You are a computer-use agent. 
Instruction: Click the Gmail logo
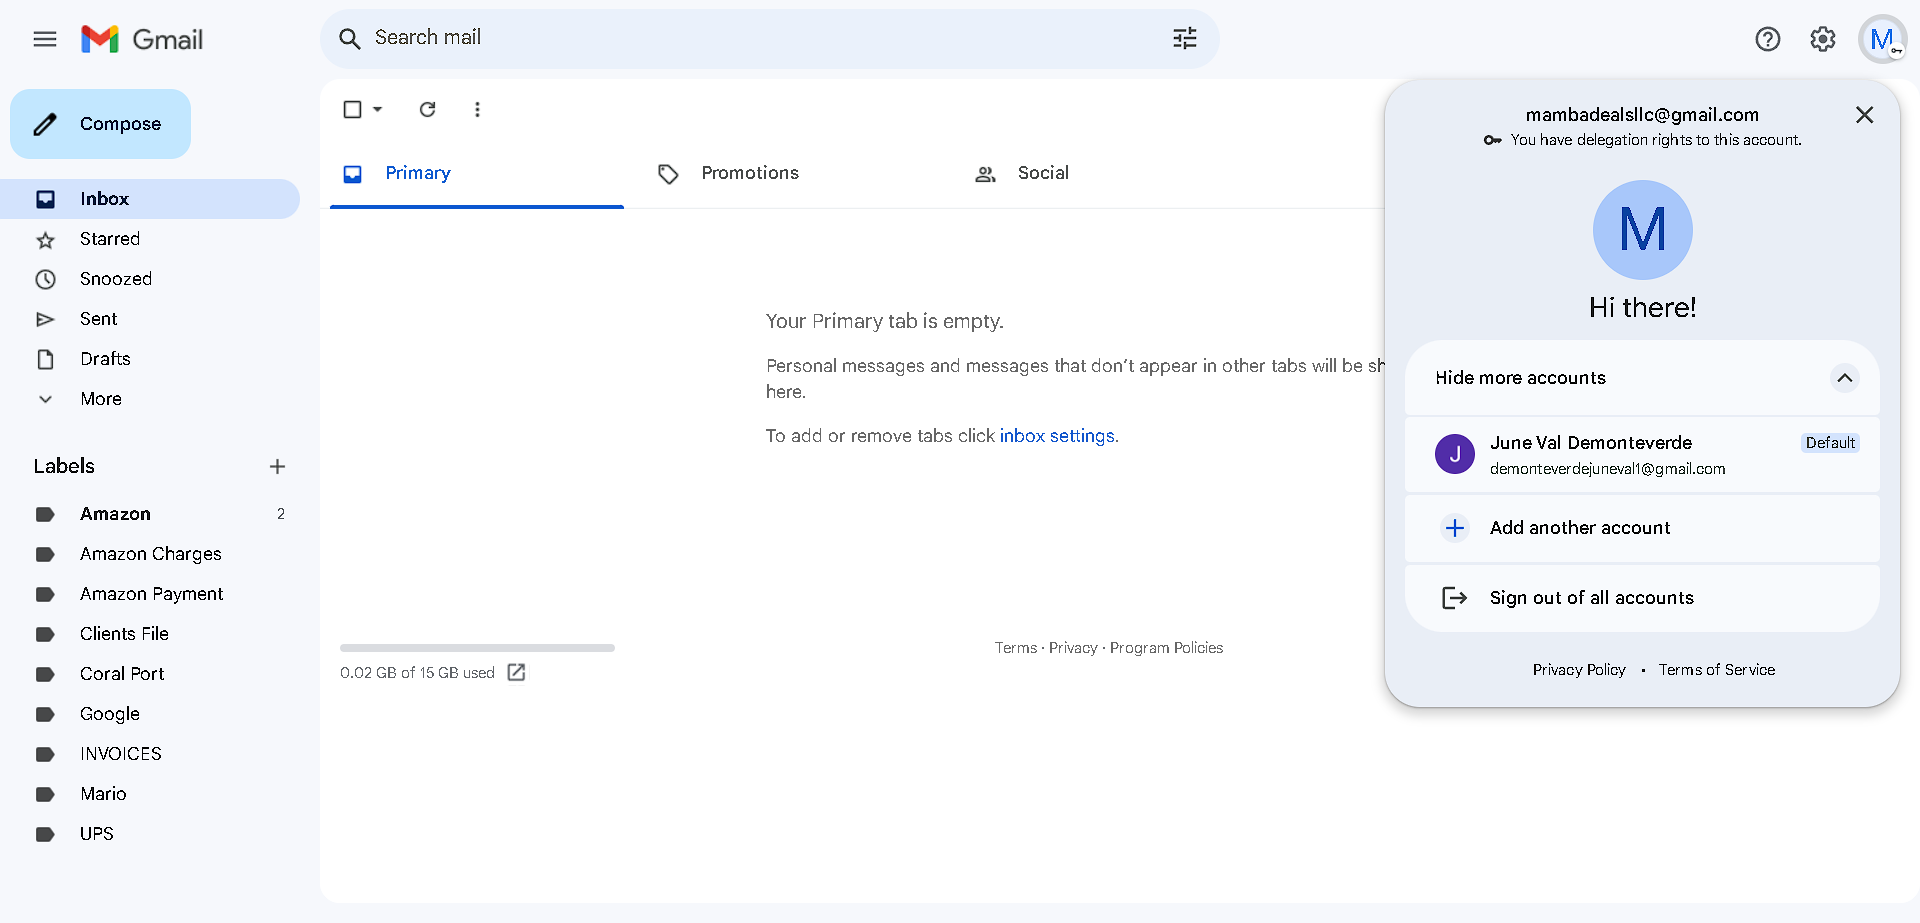[x=142, y=39]
